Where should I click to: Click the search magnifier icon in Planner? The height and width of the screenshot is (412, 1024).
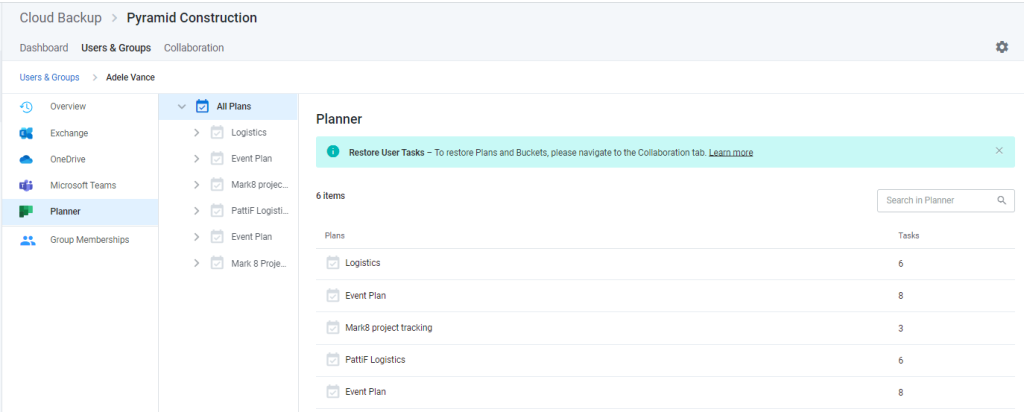pyautogui.click(x=1002, y=200)
